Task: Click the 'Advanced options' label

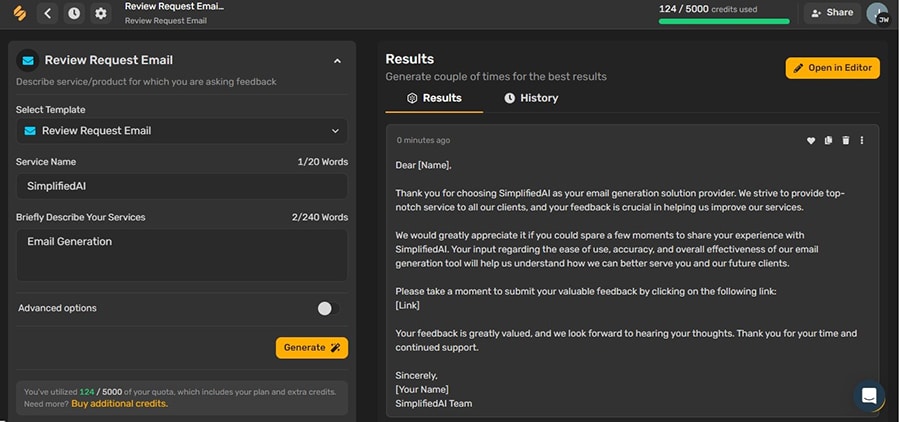Action: point(57,308)
